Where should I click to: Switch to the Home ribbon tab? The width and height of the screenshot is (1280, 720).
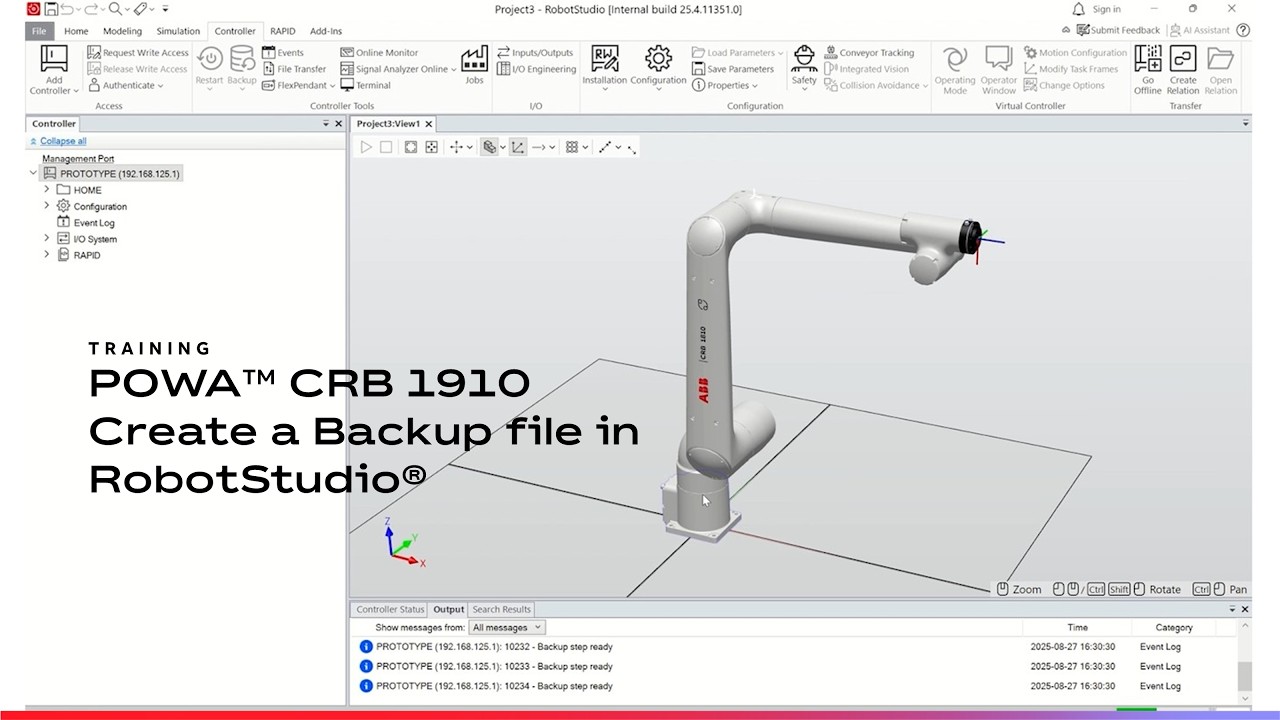pos(76,31)
